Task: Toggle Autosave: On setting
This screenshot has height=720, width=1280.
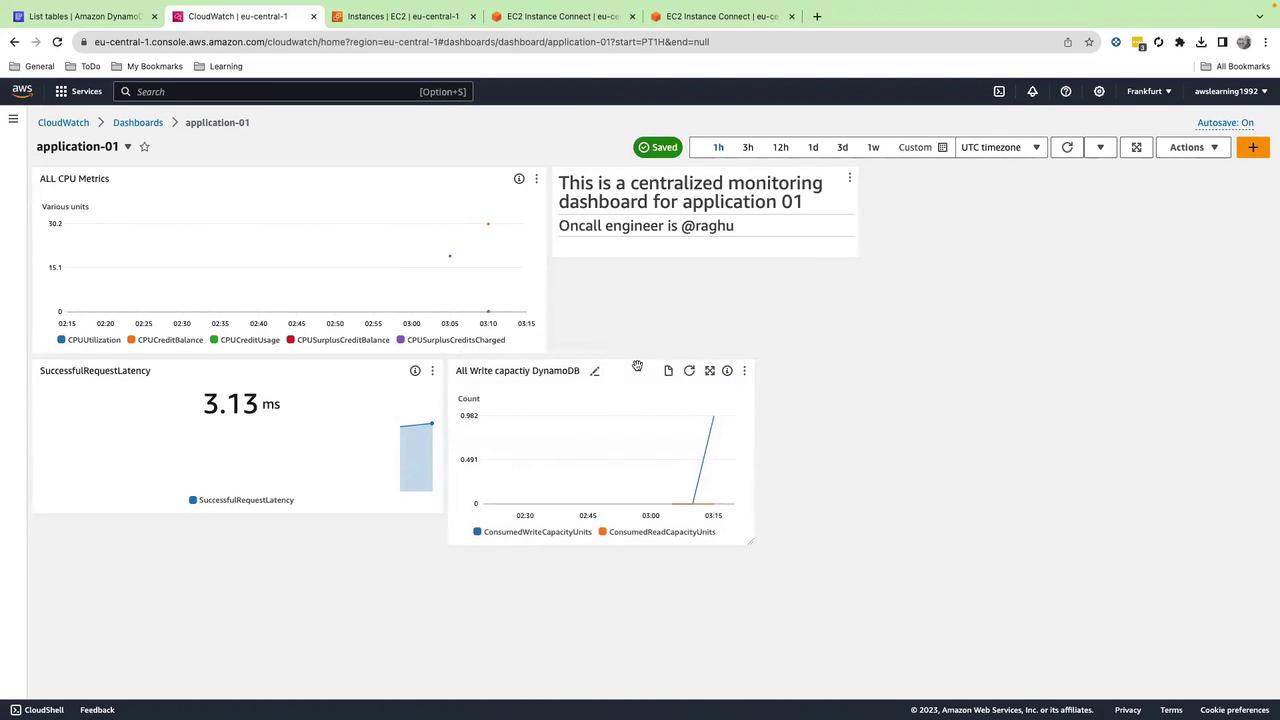Action: click(1225, 122)
